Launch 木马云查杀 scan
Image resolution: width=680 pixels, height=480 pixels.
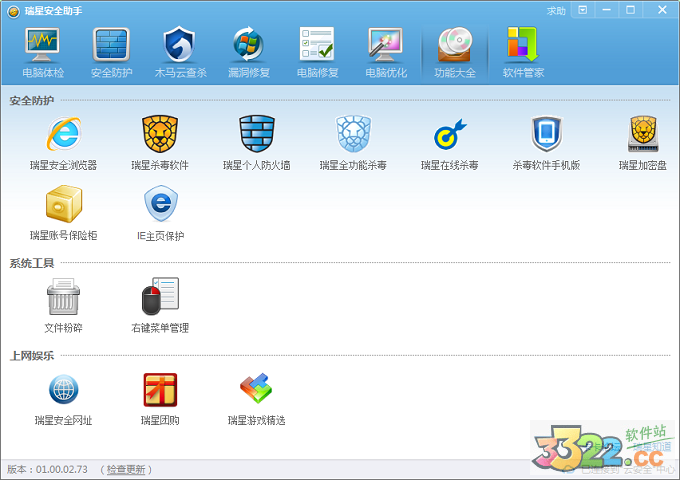click(x=180, y=52)
